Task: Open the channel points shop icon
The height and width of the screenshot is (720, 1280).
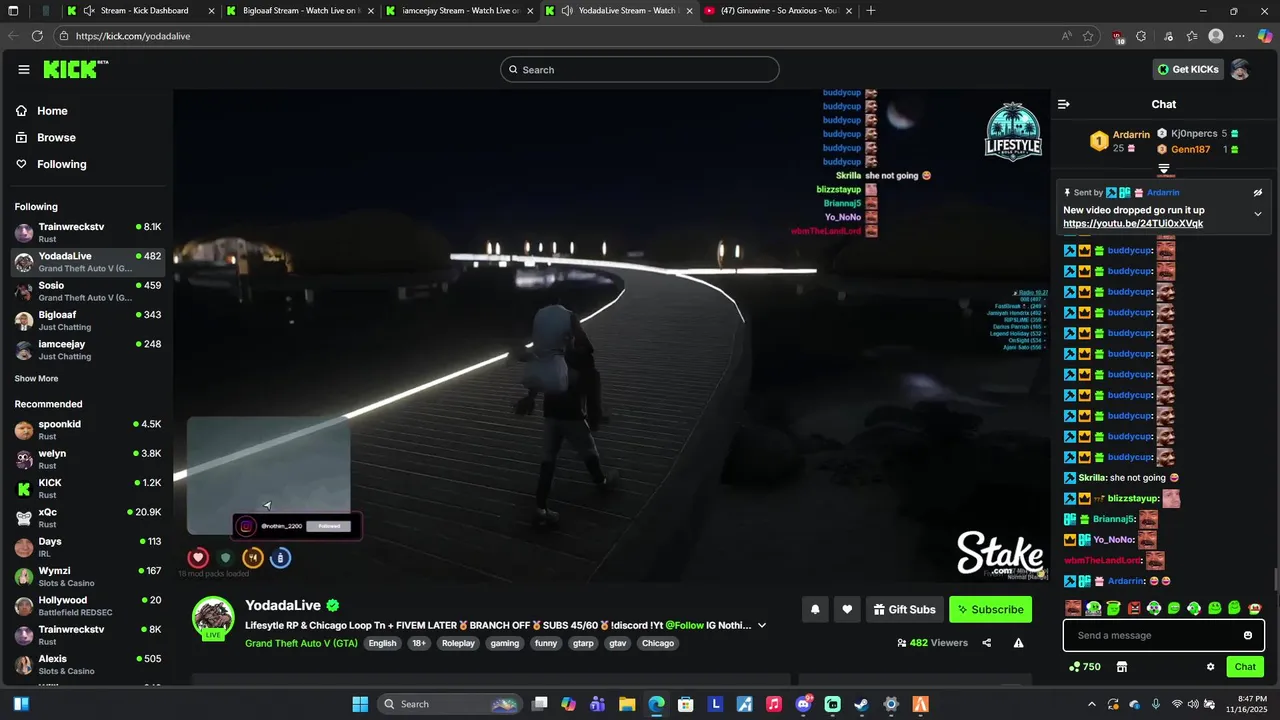Action: [1122, 667]
